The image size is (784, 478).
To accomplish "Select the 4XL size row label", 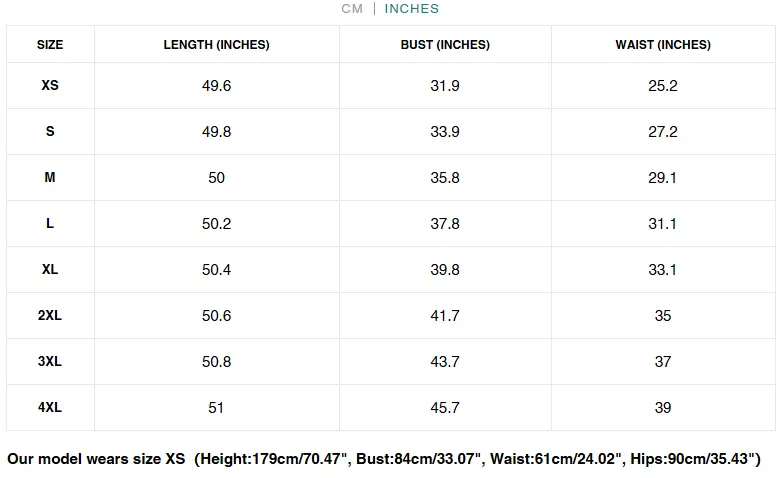I will pos(50,408).
